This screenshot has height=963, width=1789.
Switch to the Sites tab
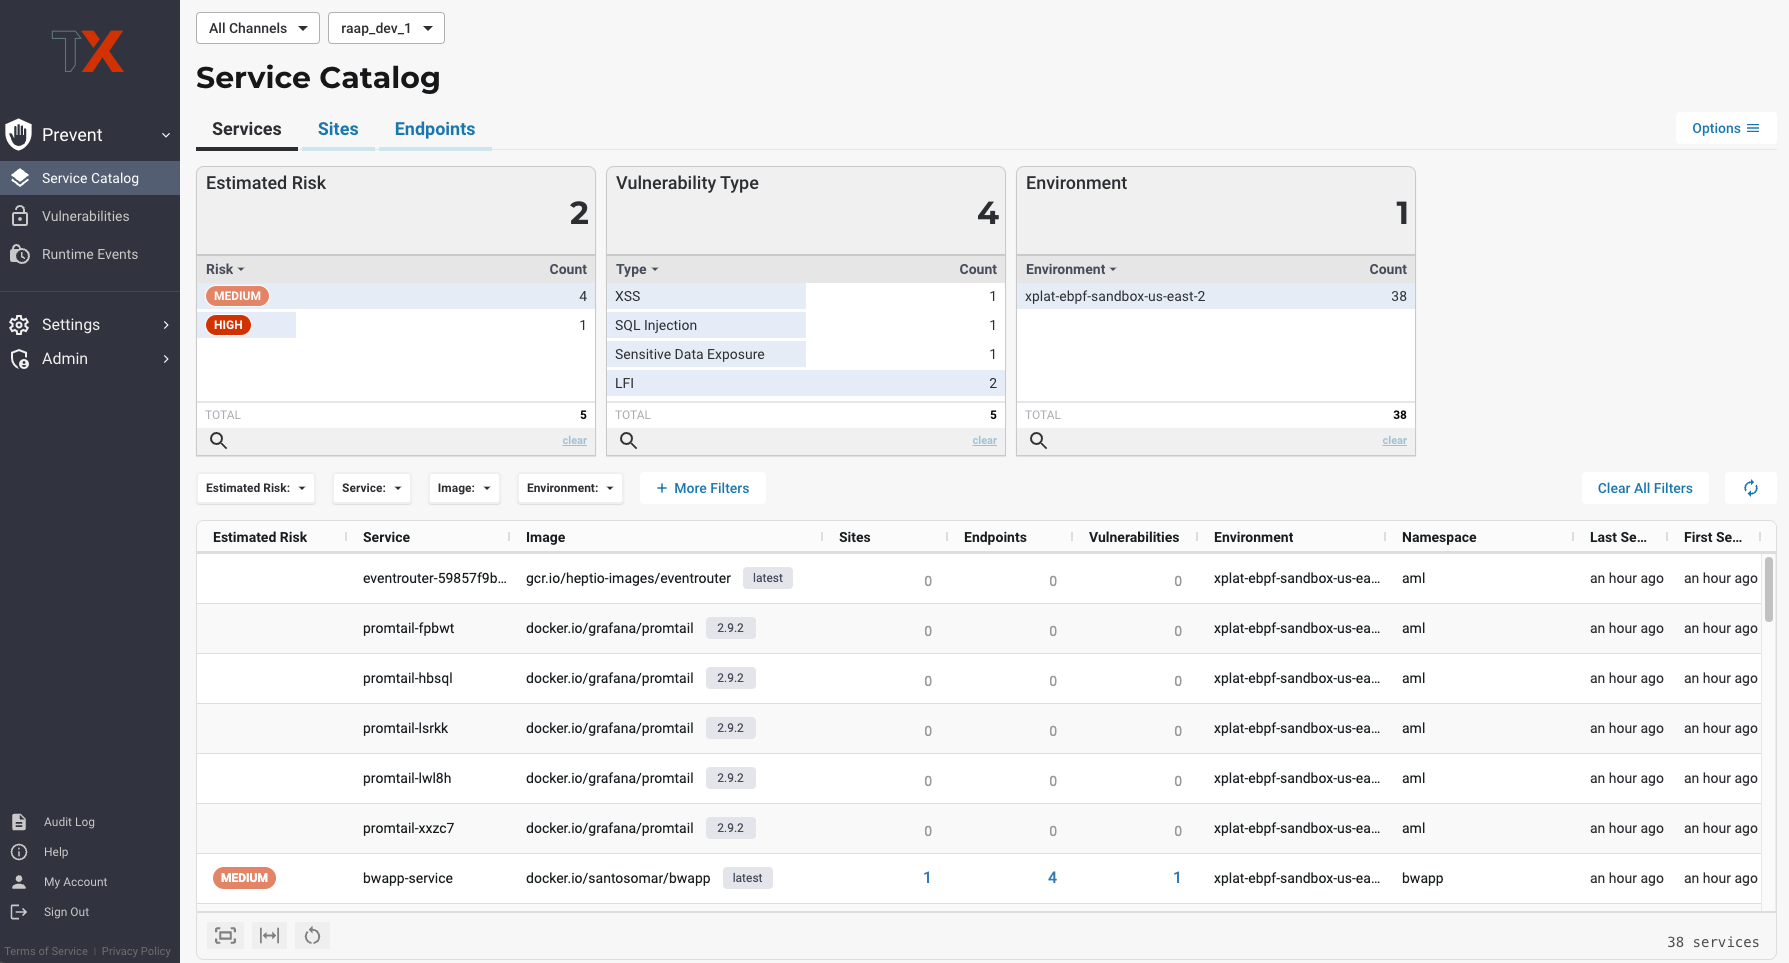338,129
